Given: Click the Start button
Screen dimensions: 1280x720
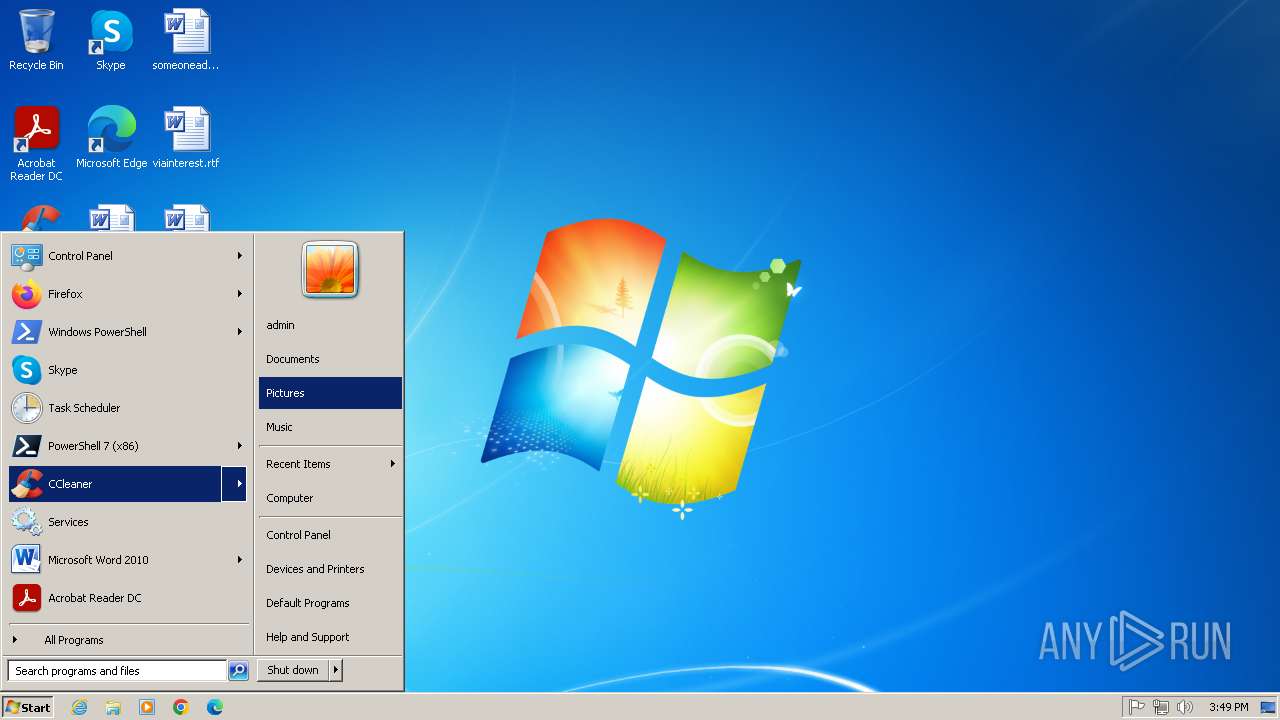Looking at the screenshot, I should [28, 707].
